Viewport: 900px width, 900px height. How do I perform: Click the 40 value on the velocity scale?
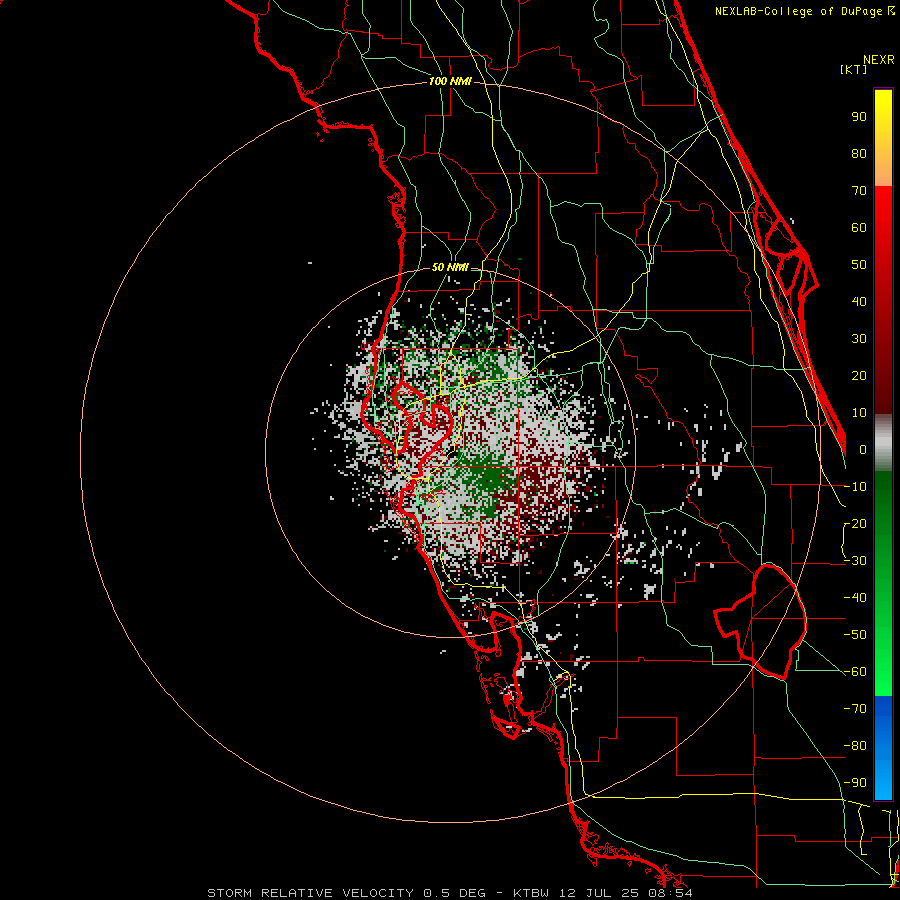[859, 301]
